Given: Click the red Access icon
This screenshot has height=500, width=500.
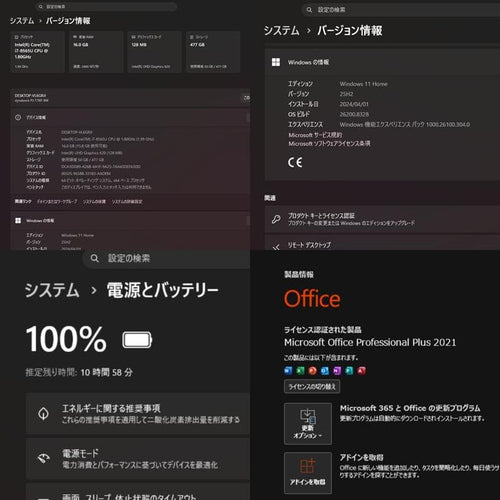Looking at the screenshot, I should point(362,371).
